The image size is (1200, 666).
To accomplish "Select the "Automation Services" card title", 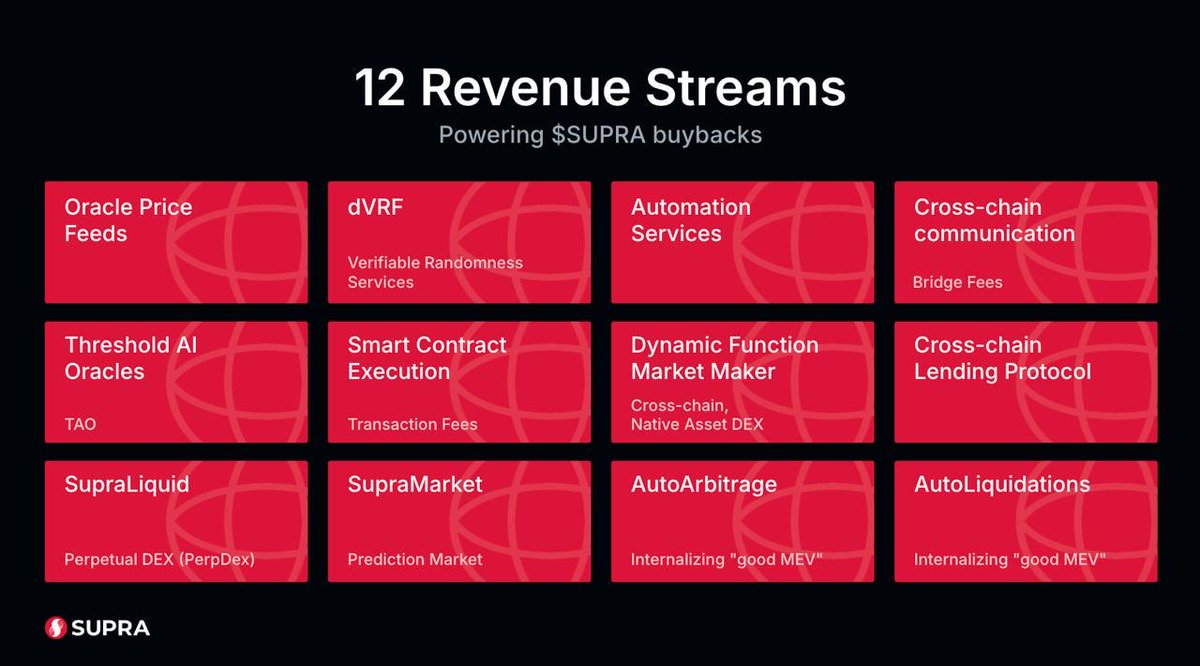I will coord(690,220).
